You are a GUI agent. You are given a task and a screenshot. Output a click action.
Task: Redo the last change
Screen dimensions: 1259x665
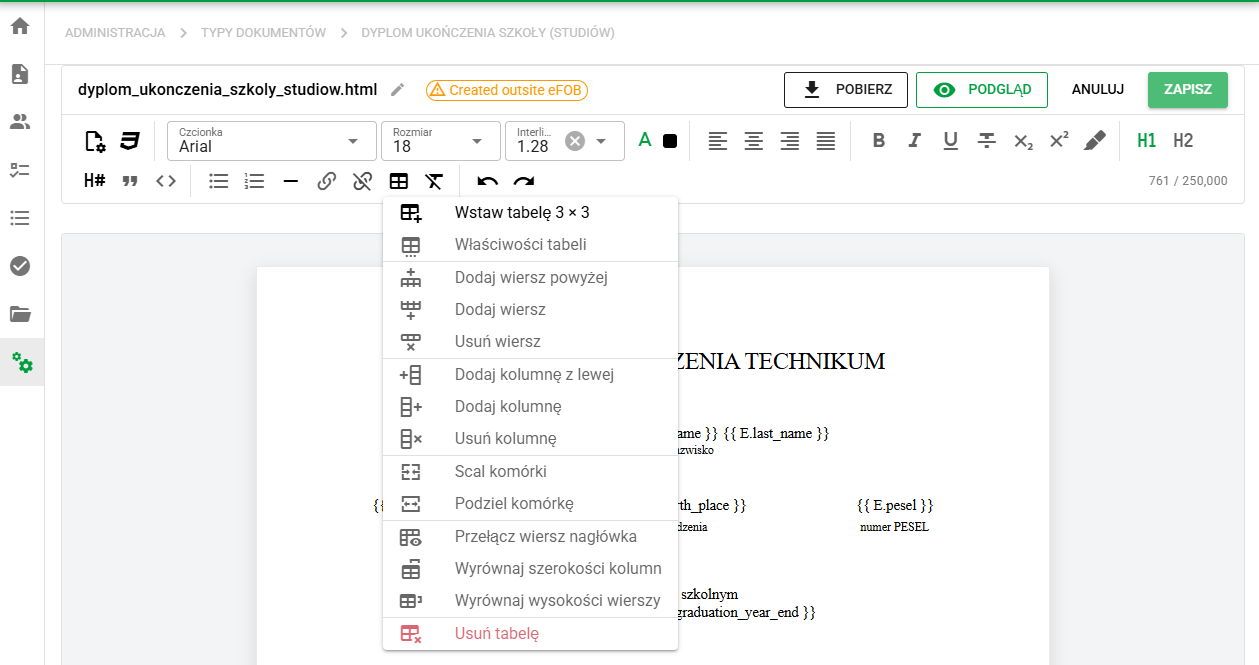pyautogui.click(x=524, y=181)
